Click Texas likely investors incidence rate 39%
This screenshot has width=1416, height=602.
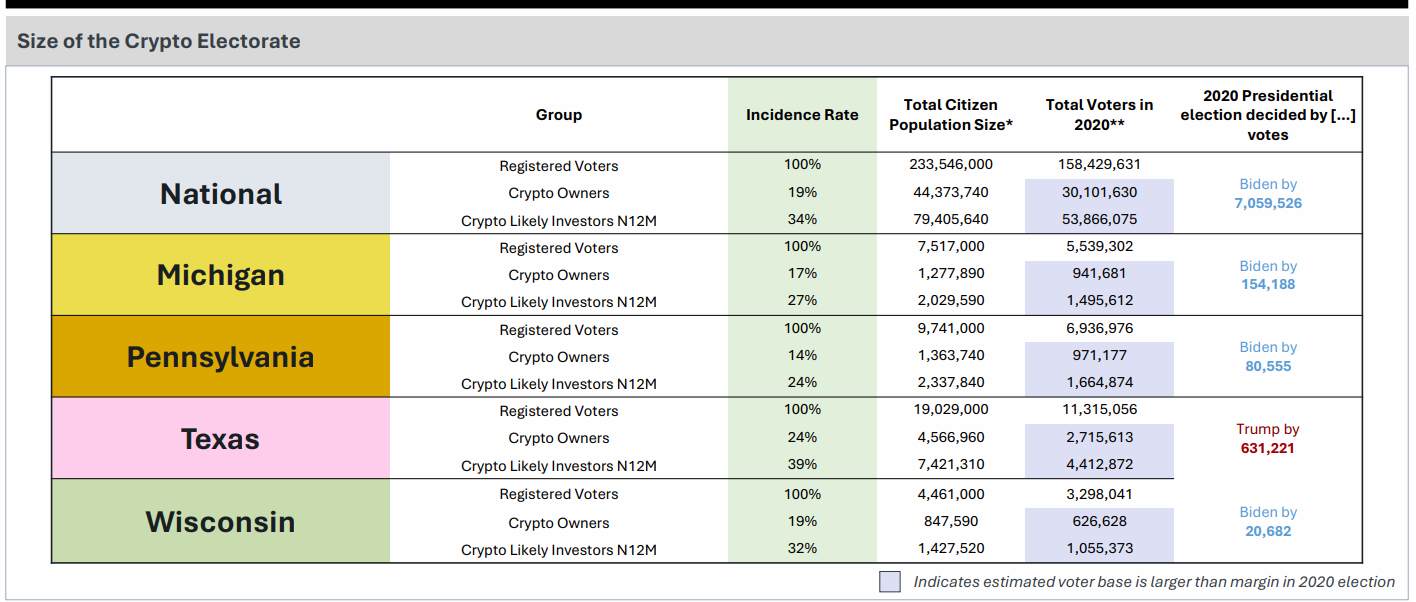click(x=802, y=465)
